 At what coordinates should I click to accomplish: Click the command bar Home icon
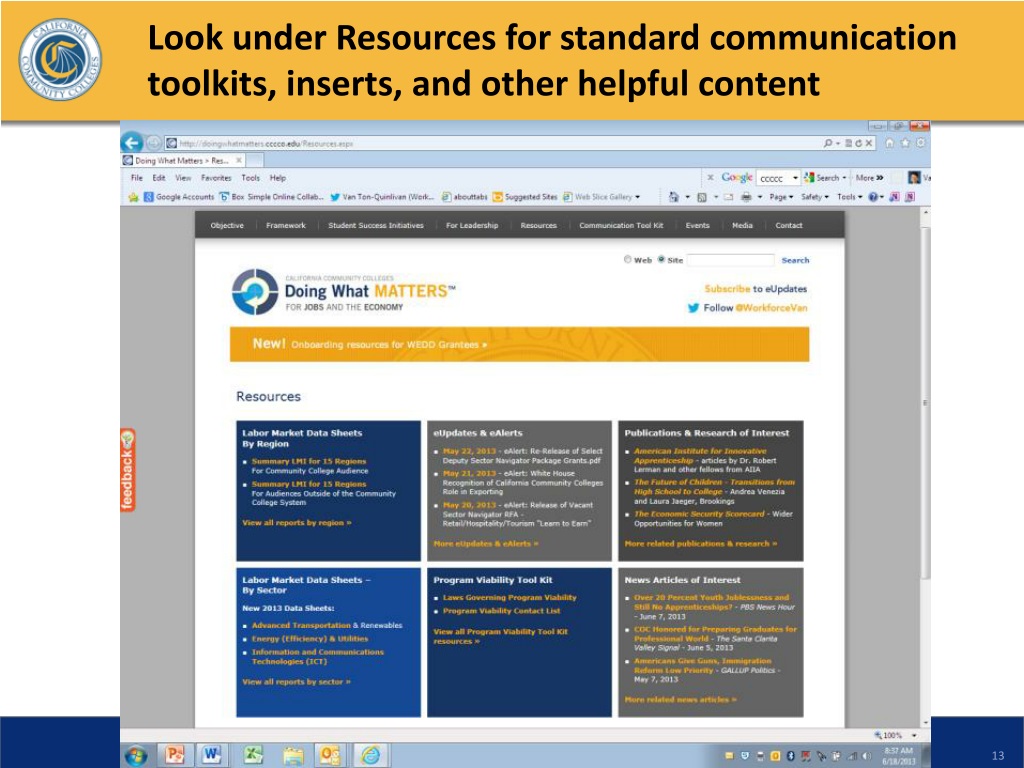click(x=674, y=197)
